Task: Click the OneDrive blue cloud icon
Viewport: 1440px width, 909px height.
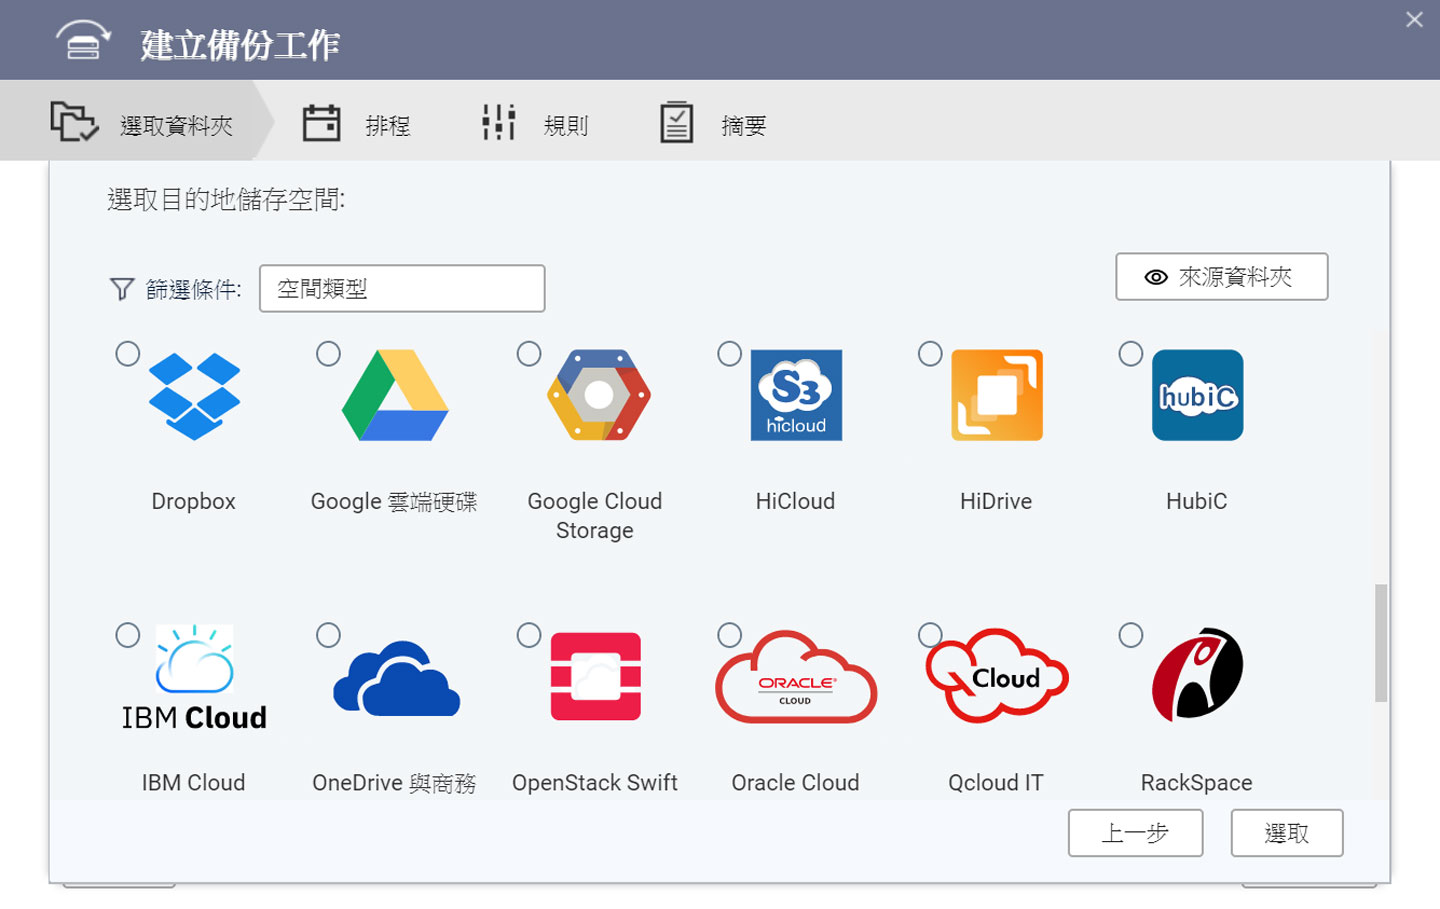Action: coord(396,678)
